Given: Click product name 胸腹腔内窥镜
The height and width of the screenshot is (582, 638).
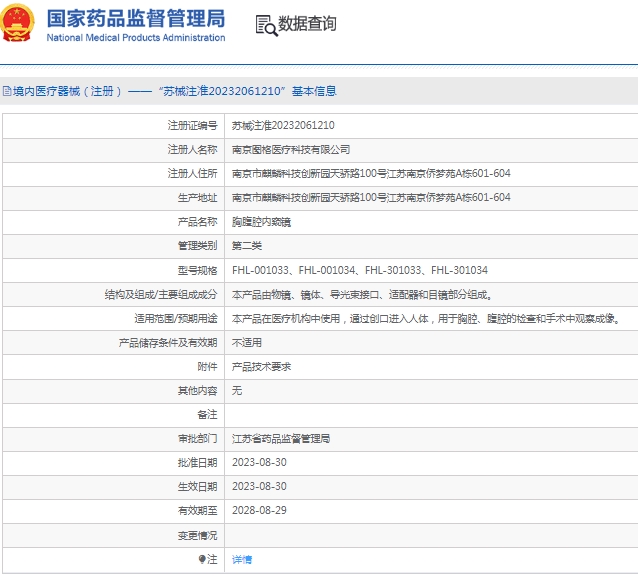Looking at the screenshot, I should coord(261,222).
